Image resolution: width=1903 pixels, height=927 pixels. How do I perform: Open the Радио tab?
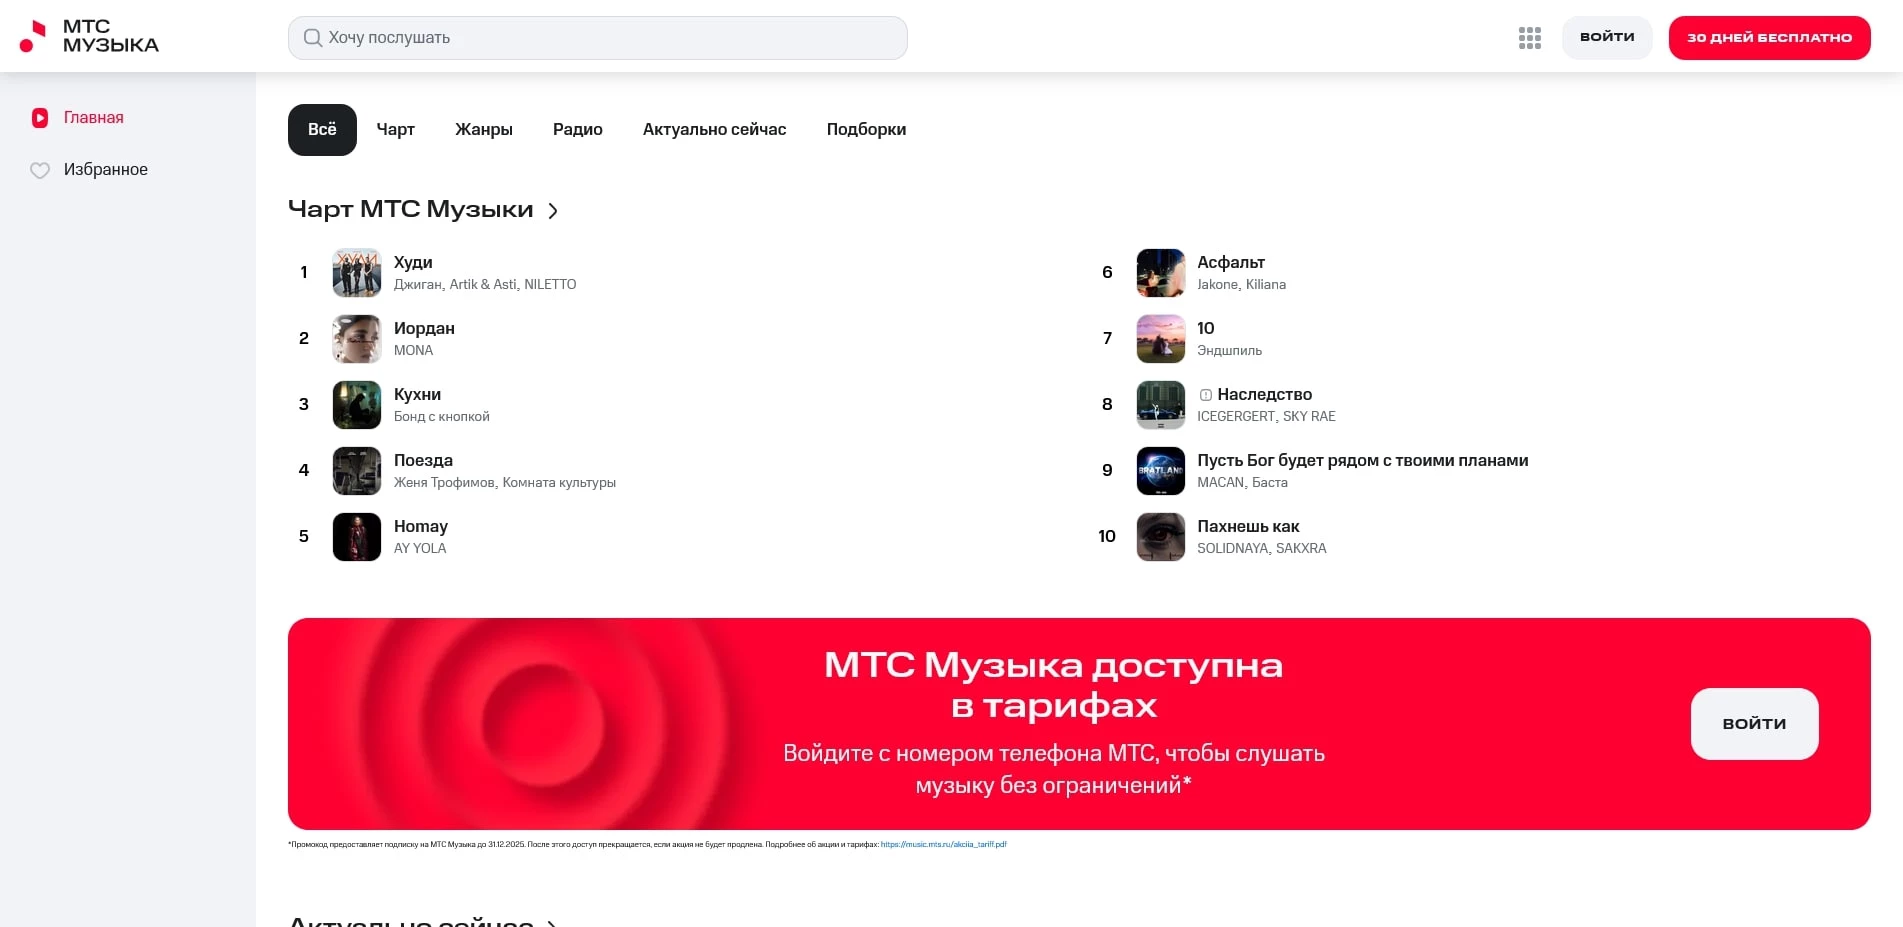[577, 129]
